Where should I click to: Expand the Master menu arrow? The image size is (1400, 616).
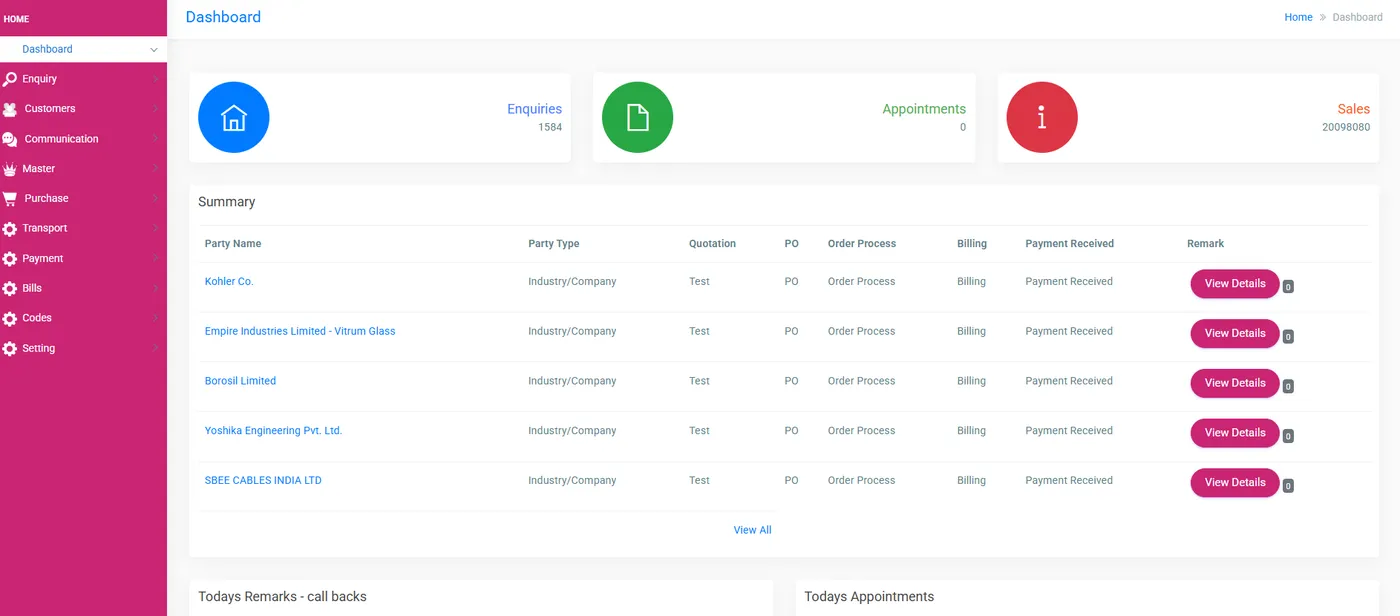pos(156,169)
